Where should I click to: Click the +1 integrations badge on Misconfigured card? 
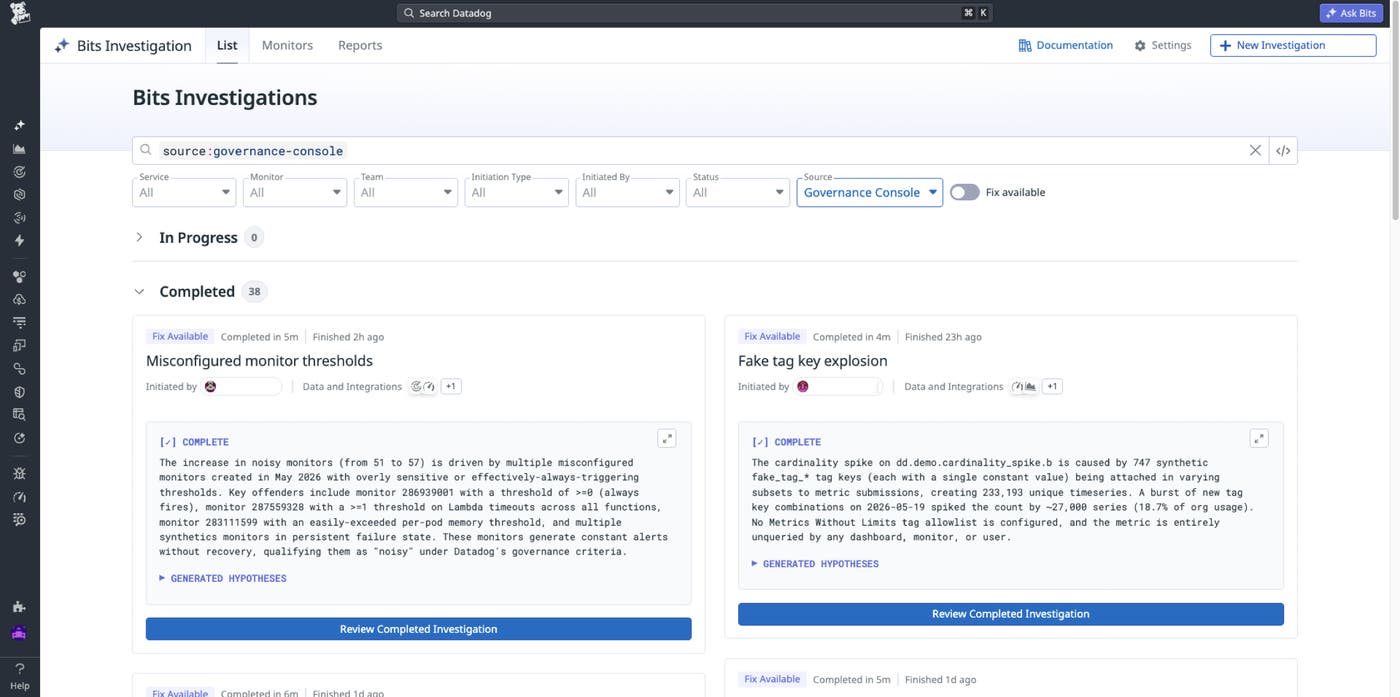(x=451, y=386)
